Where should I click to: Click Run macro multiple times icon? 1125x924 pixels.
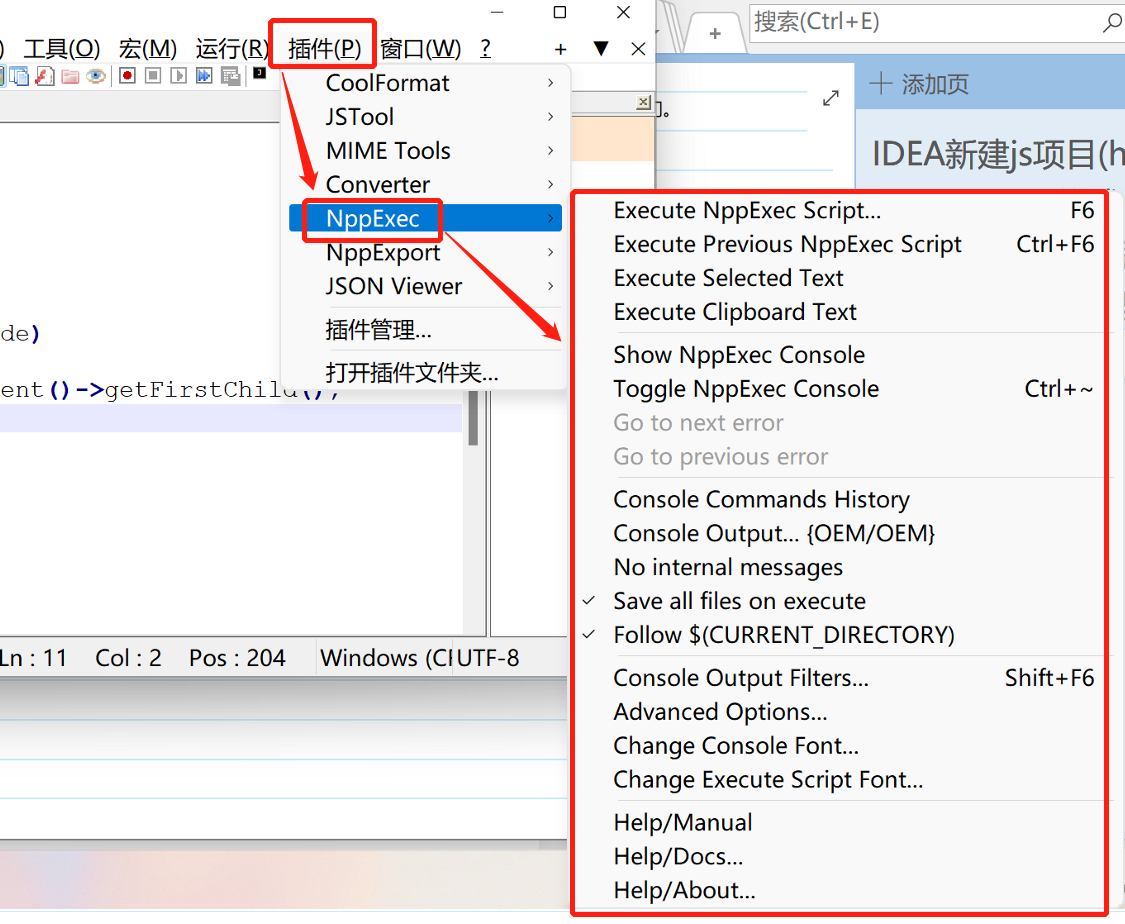[204, 75]
